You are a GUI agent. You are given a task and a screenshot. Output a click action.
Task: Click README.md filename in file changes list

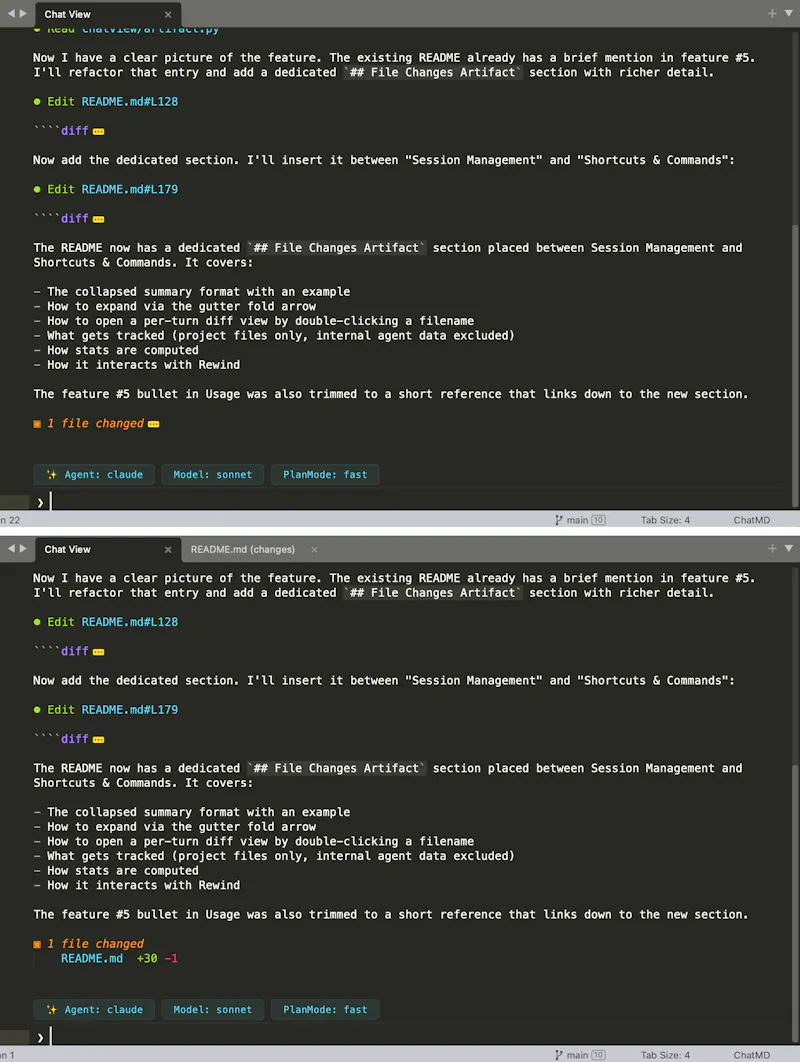click(x=92, y=958)
